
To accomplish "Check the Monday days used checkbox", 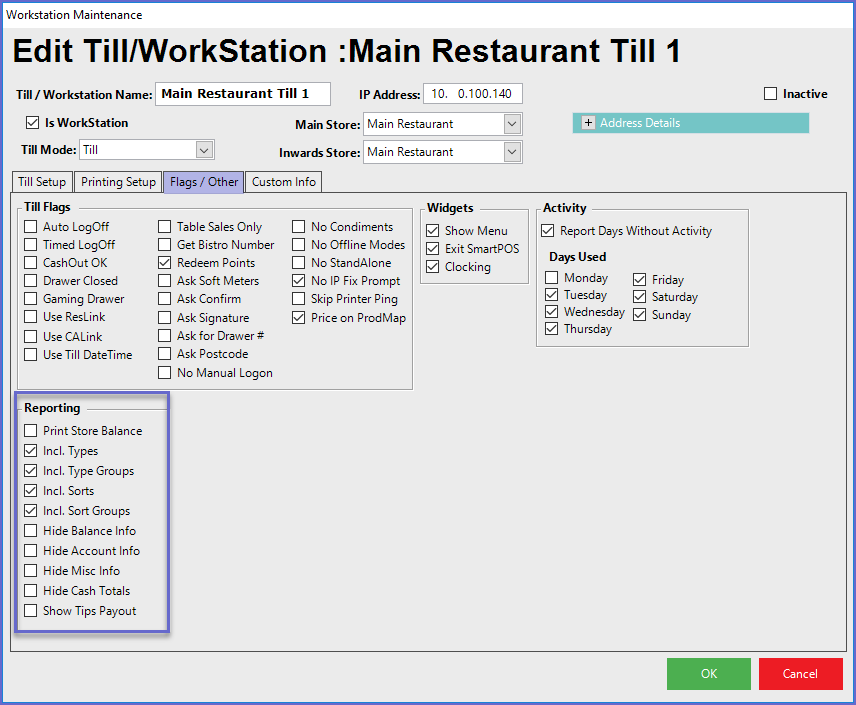I will pyautogui.click(x=552, y=278).
